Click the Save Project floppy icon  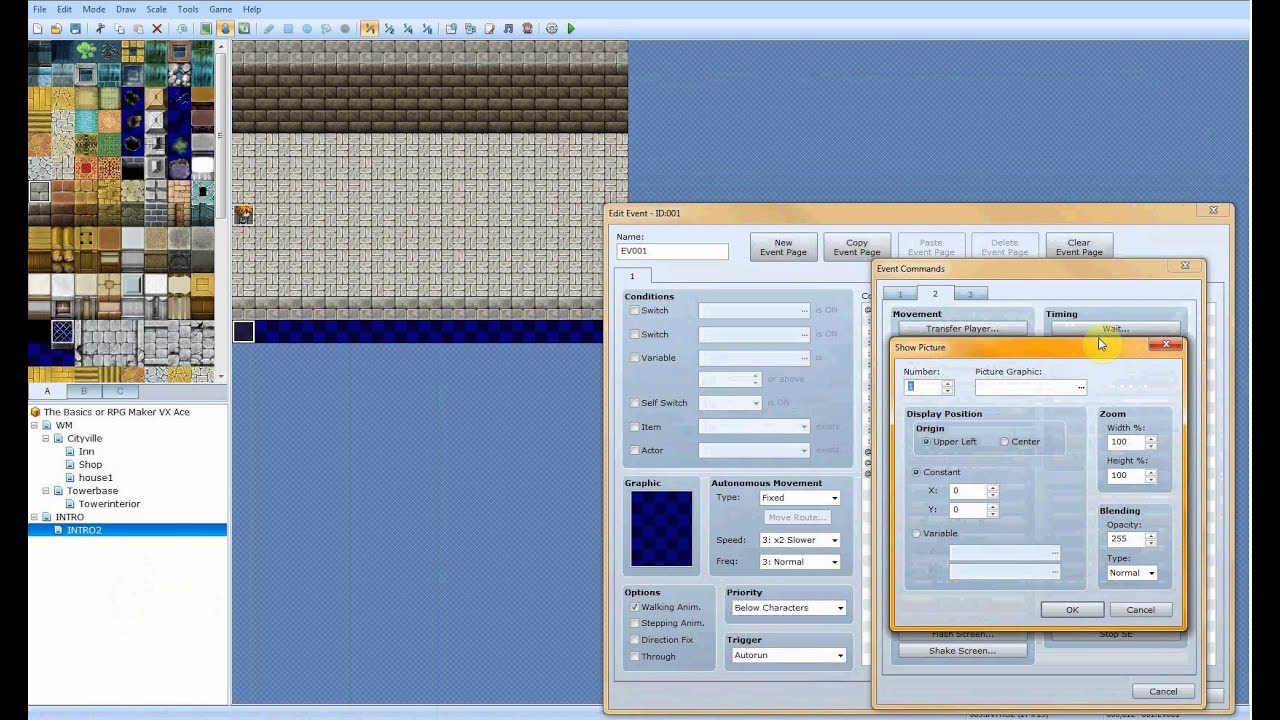(75, 29)
